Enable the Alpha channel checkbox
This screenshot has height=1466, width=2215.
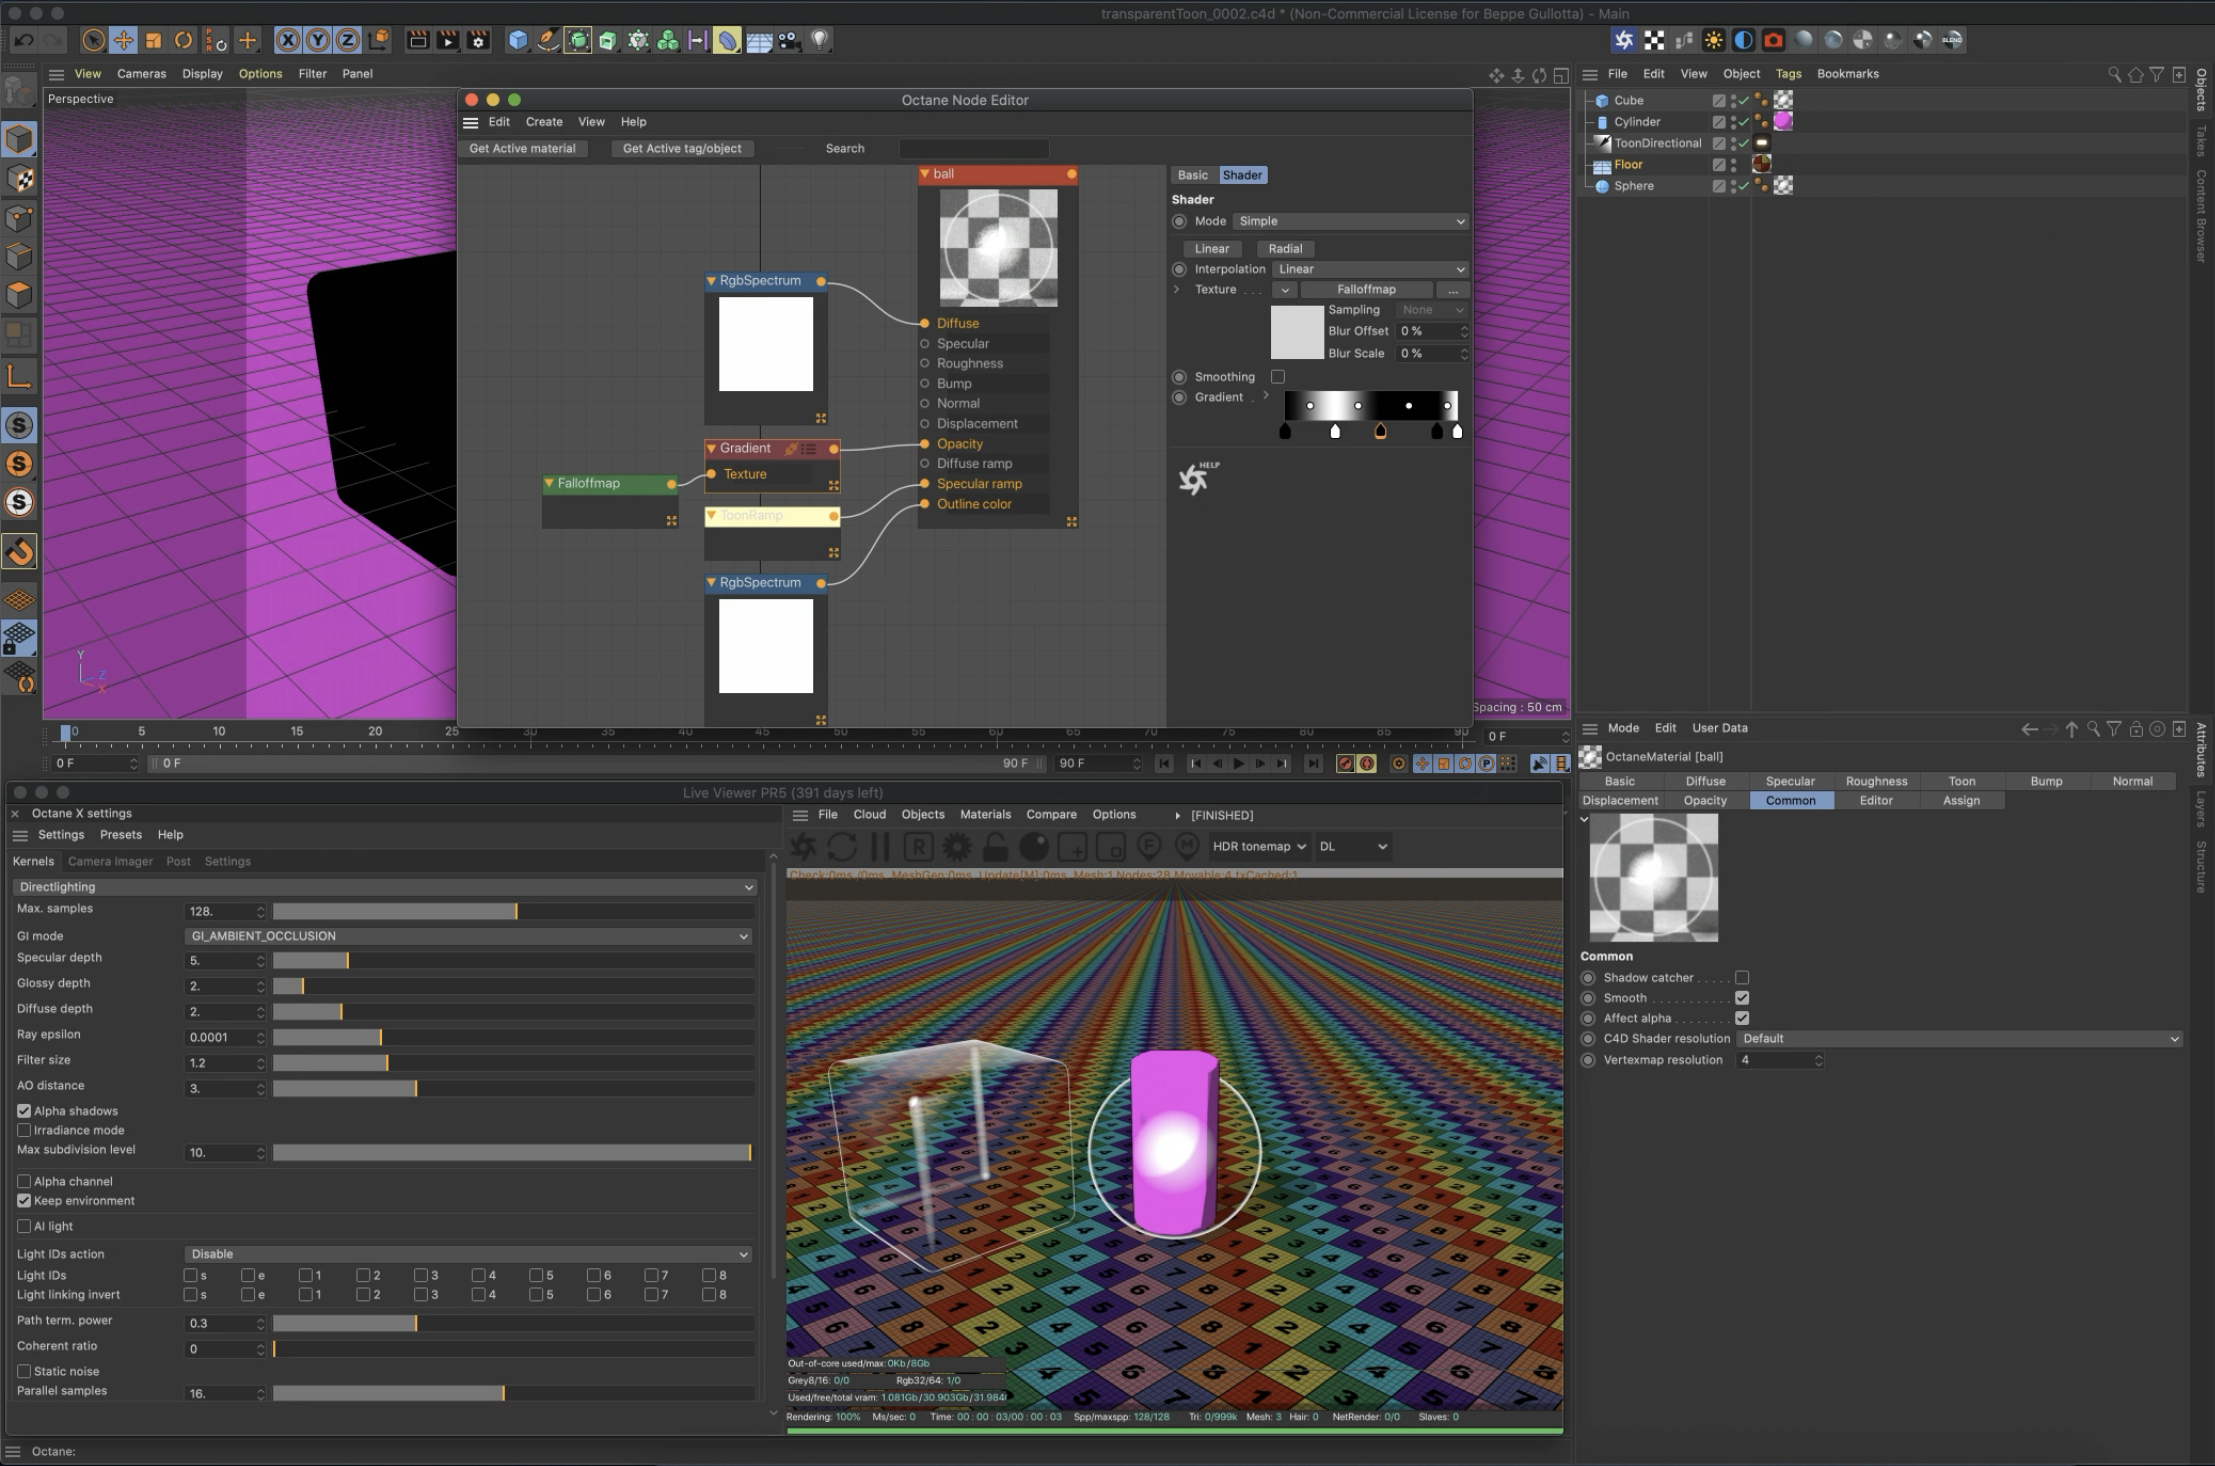point(24,1181)
